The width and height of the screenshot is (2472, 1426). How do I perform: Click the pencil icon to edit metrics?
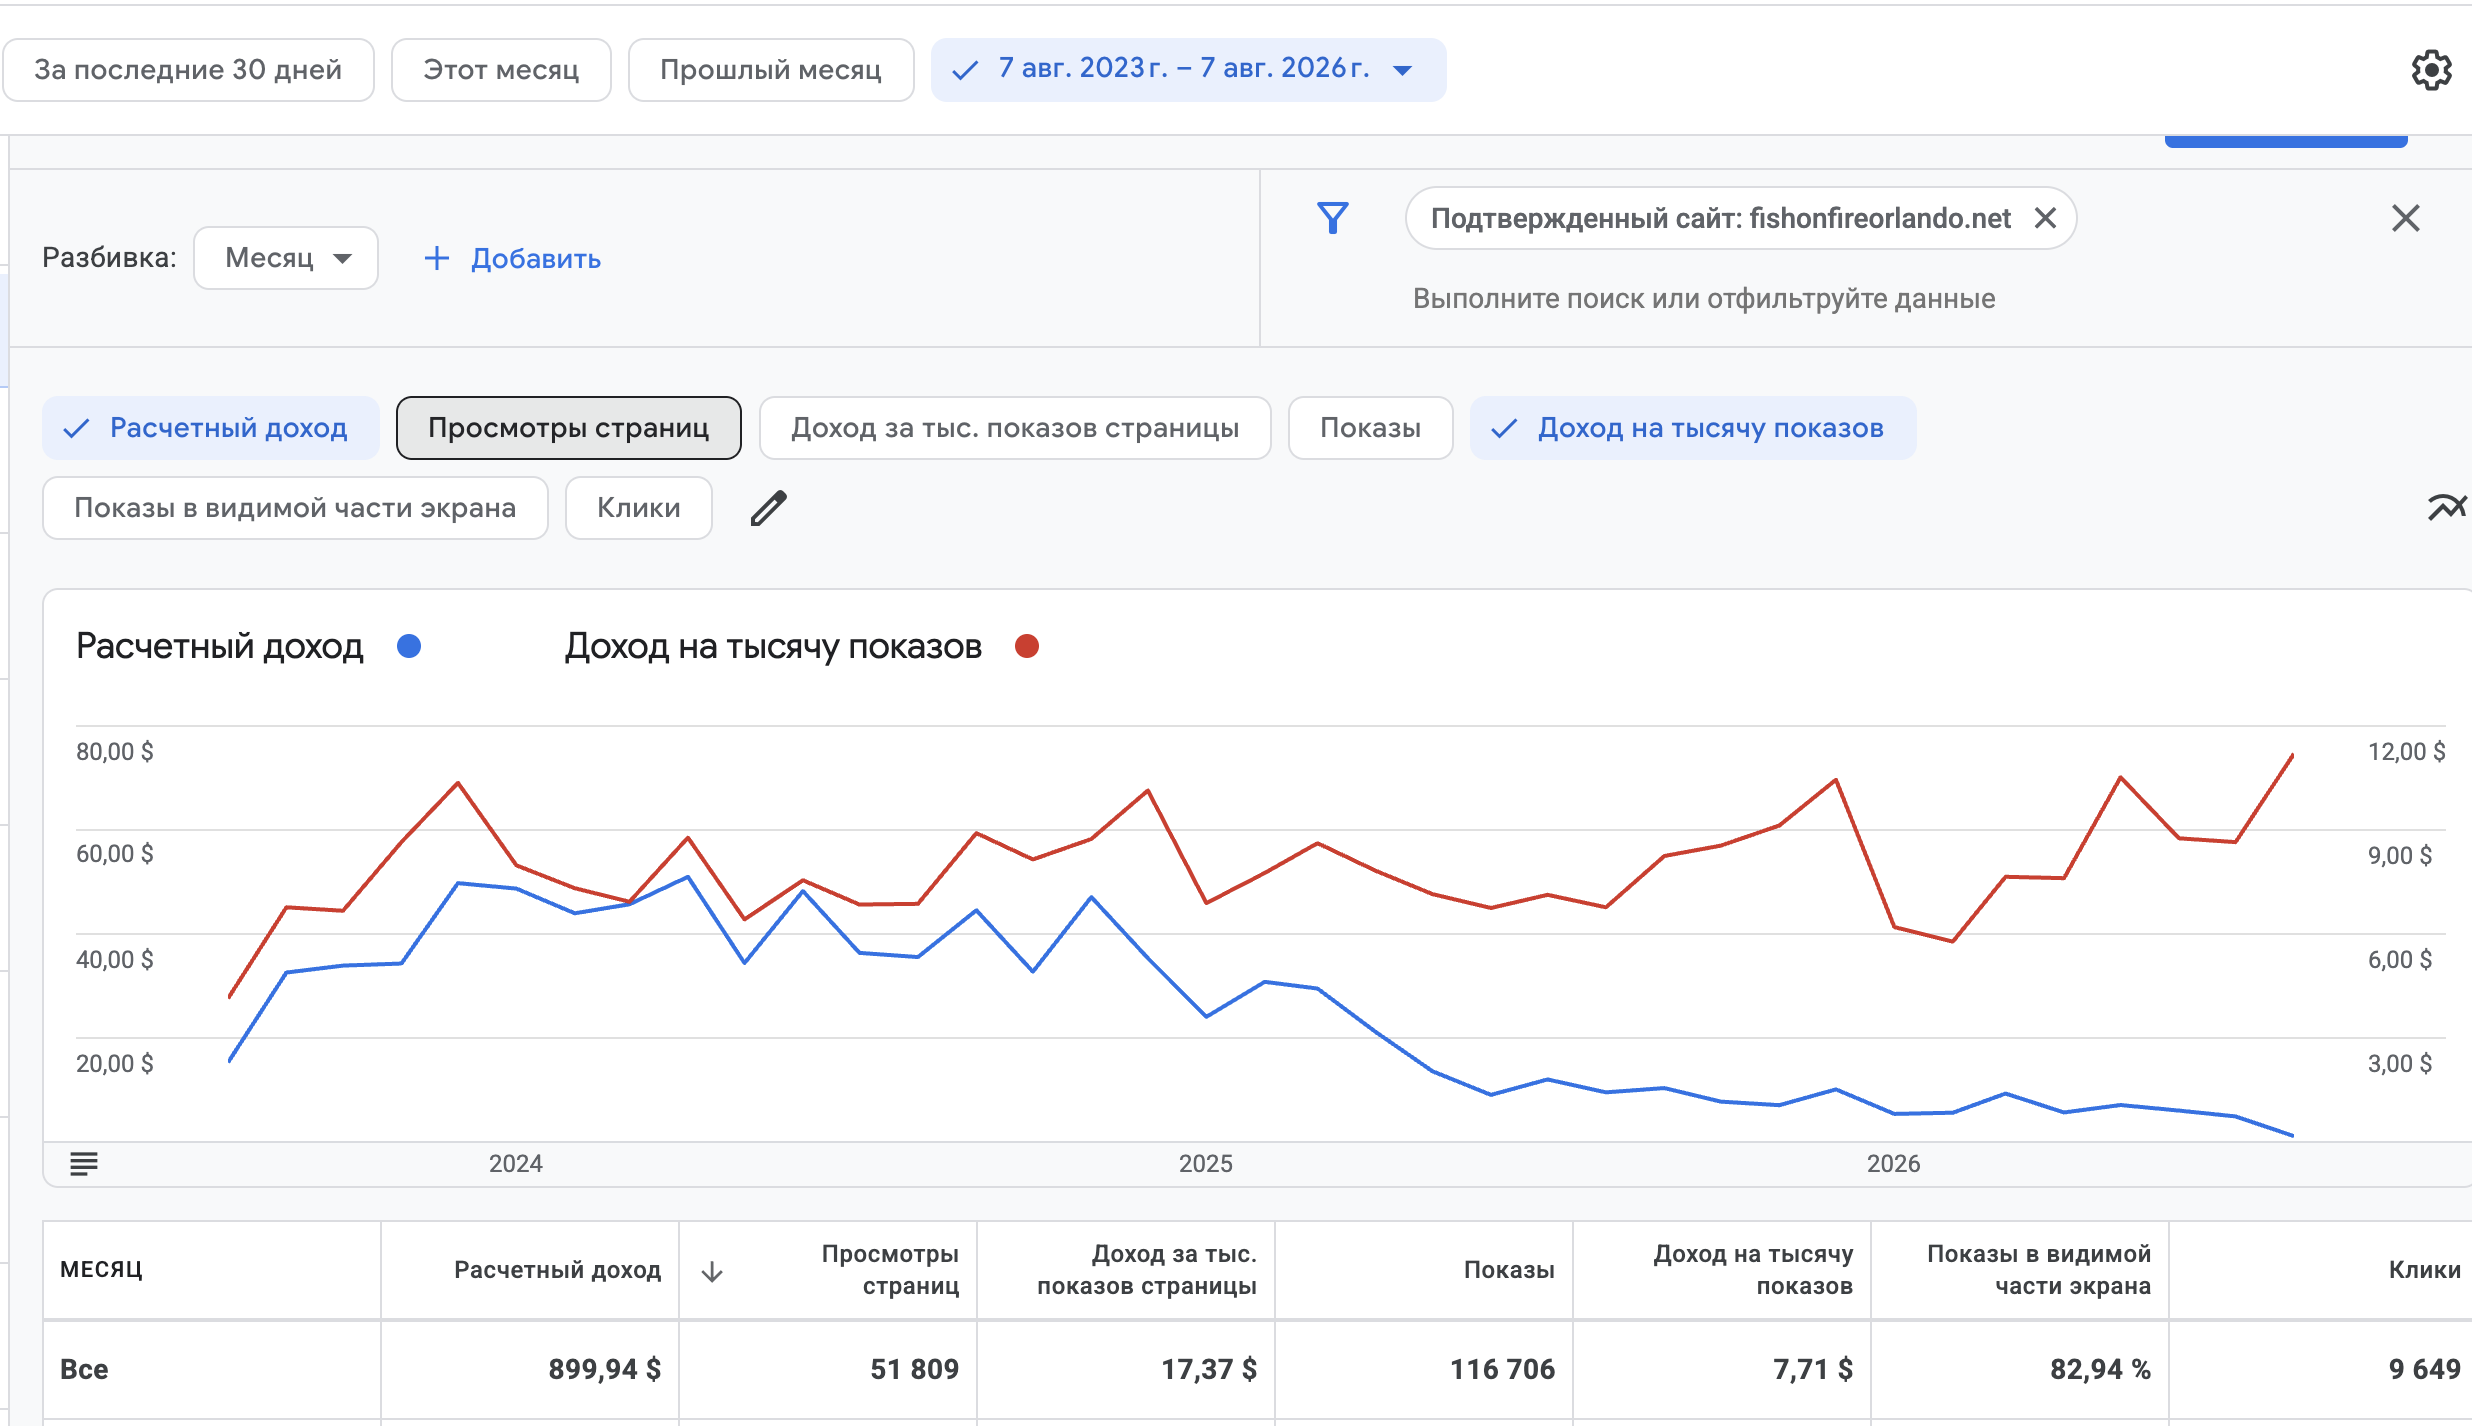[x=769, y=508]
